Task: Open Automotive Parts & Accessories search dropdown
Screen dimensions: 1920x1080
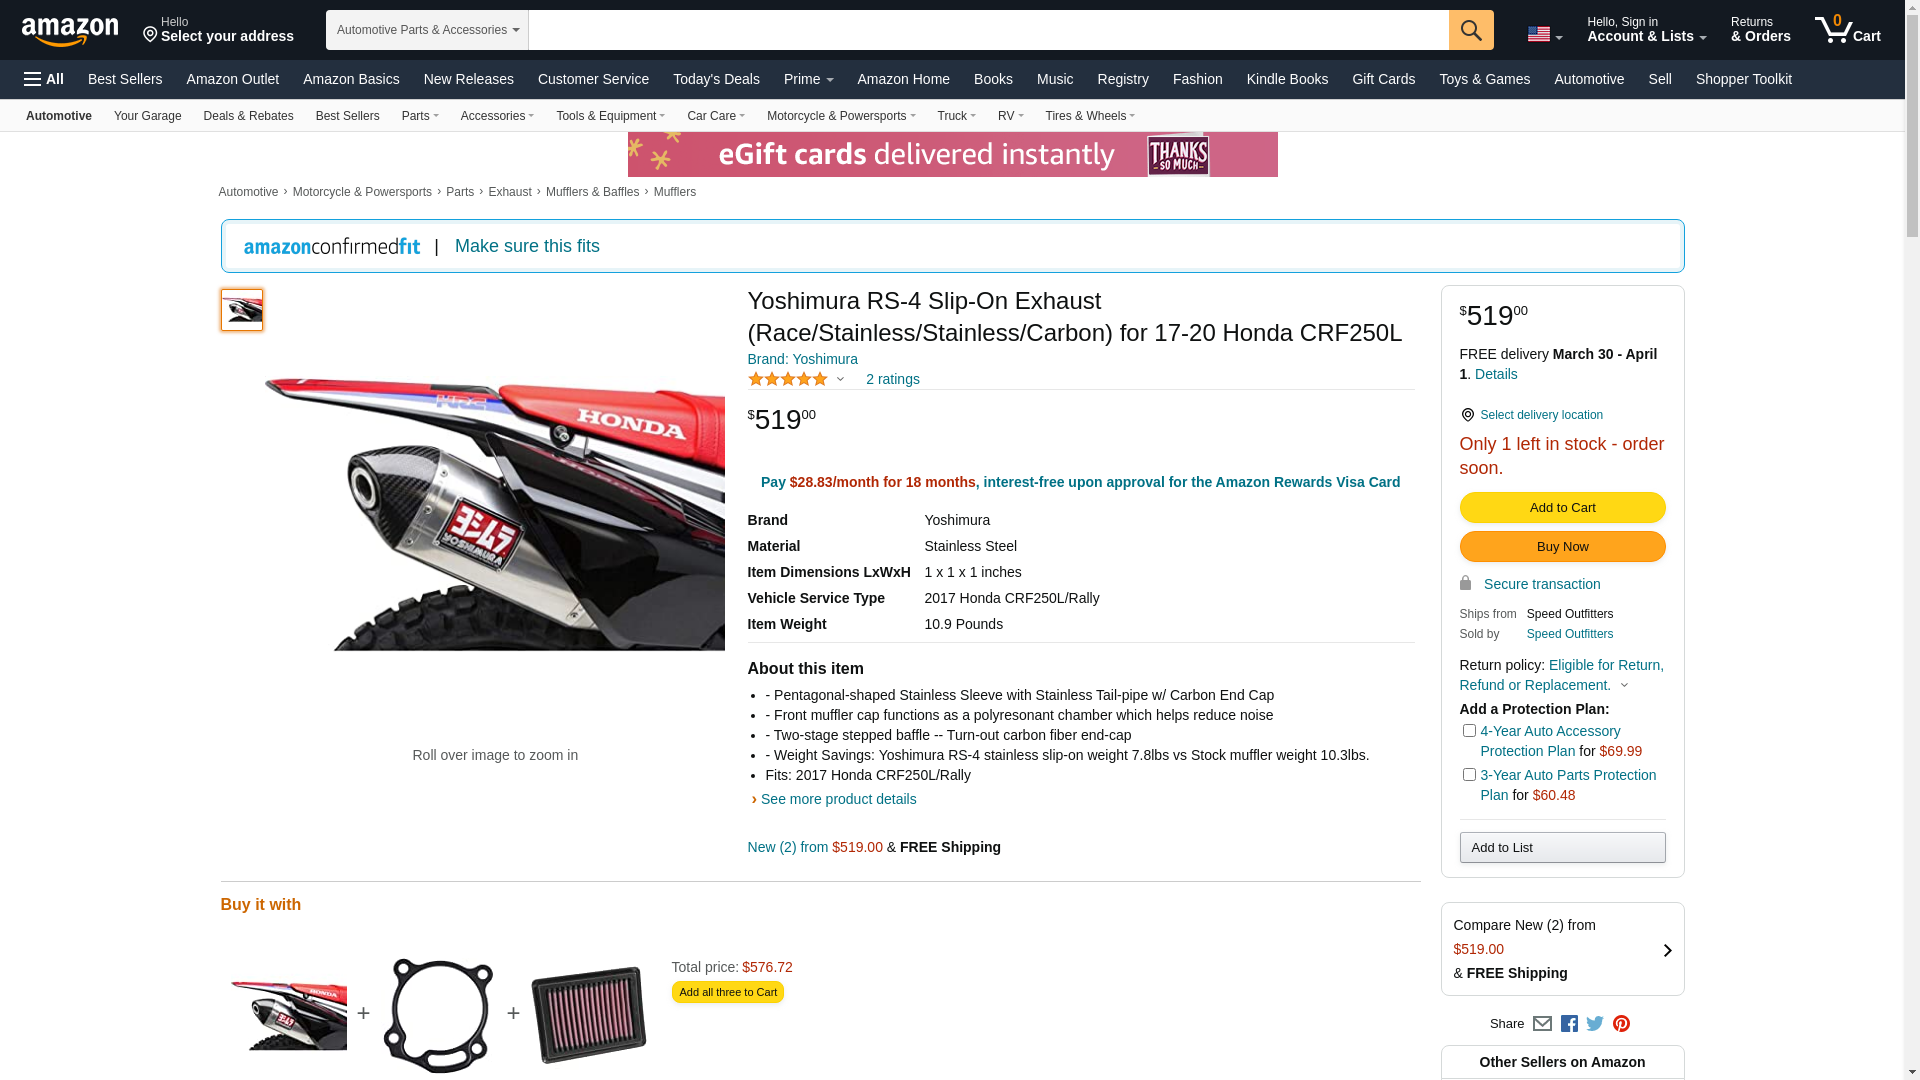Action: (427, 30)
